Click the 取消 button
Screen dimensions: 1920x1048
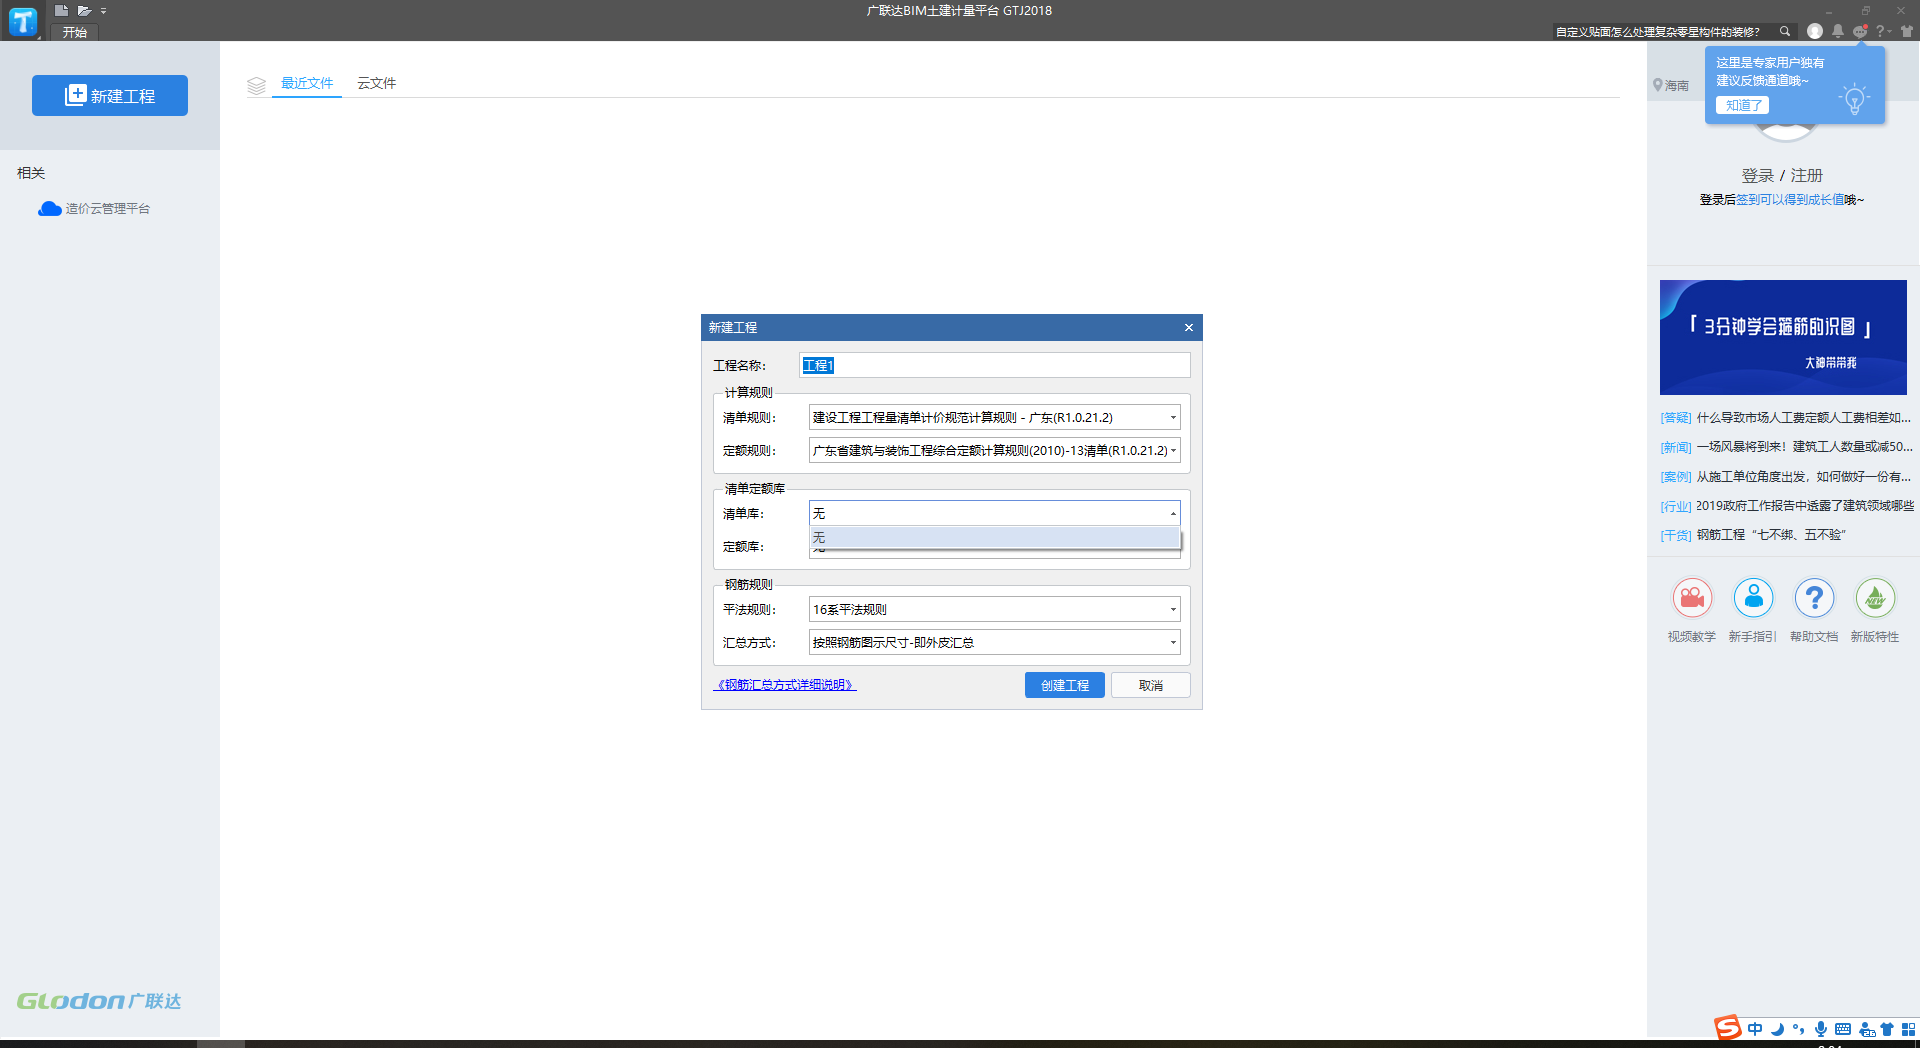click(x=1151, y=685)
